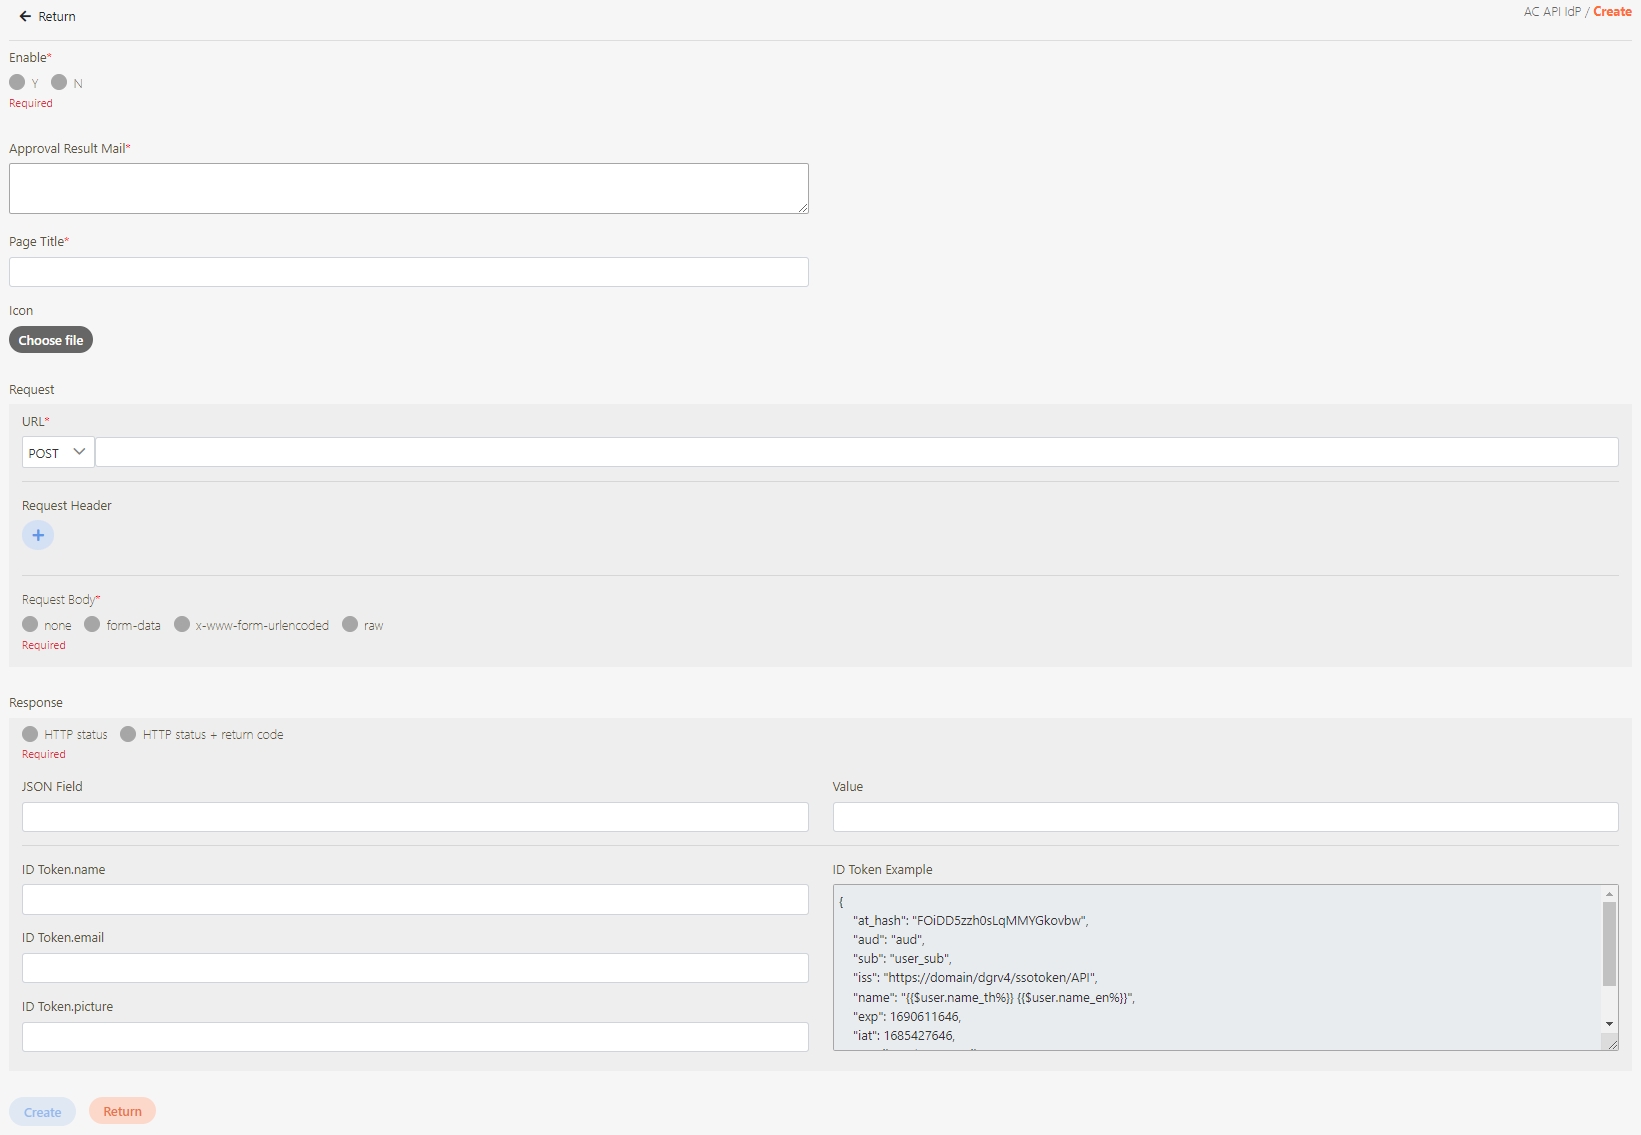Open the POST method dropdown
The width and height of the screenshot is (1641, 1135).
tap(58, 452)
